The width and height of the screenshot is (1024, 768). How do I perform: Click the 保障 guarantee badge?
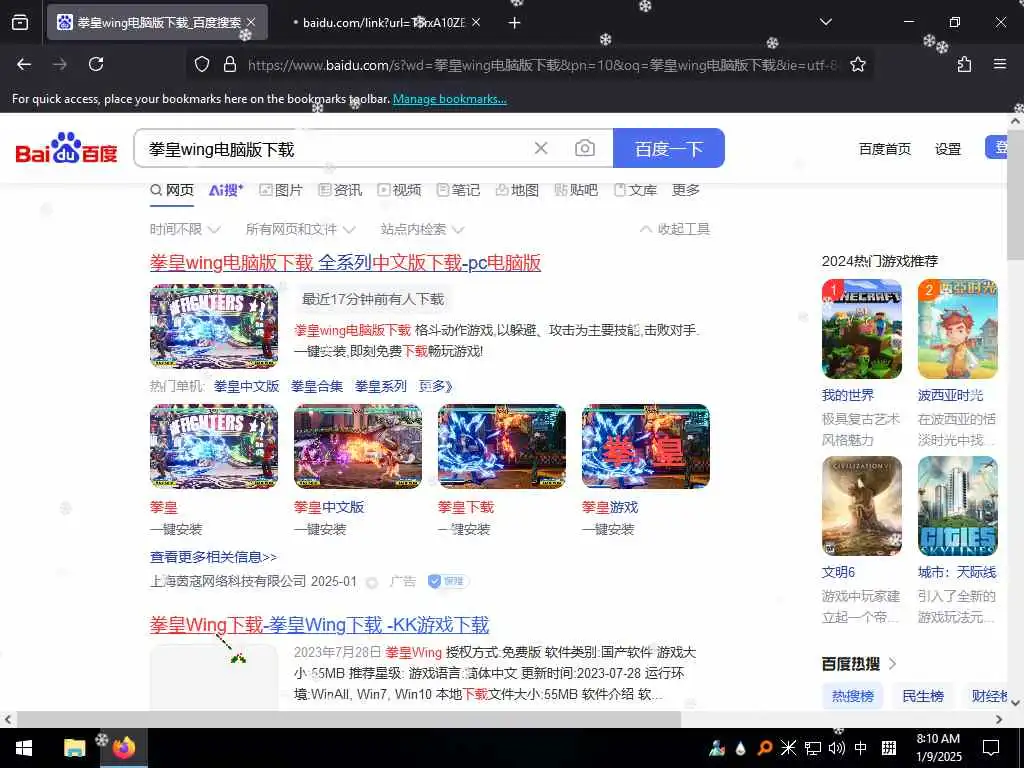coord(447,581)
